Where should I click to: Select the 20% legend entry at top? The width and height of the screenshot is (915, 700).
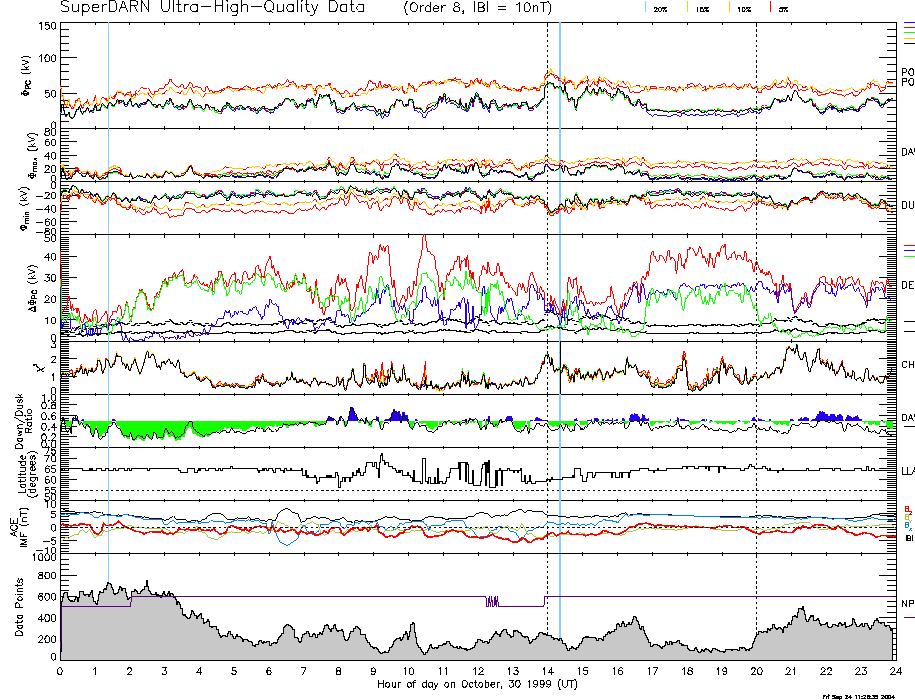(x=660, y=8)
